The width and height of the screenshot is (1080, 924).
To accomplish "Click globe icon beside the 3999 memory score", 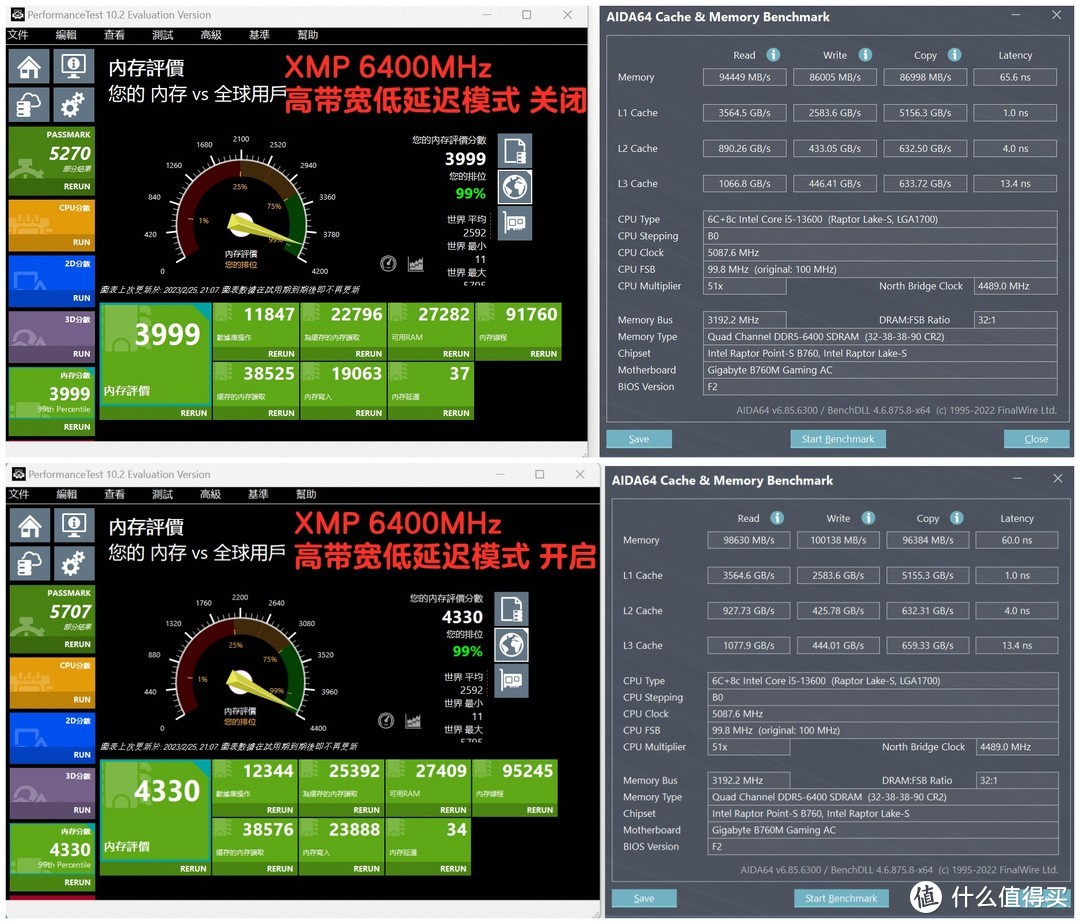I will click(515, 187).
